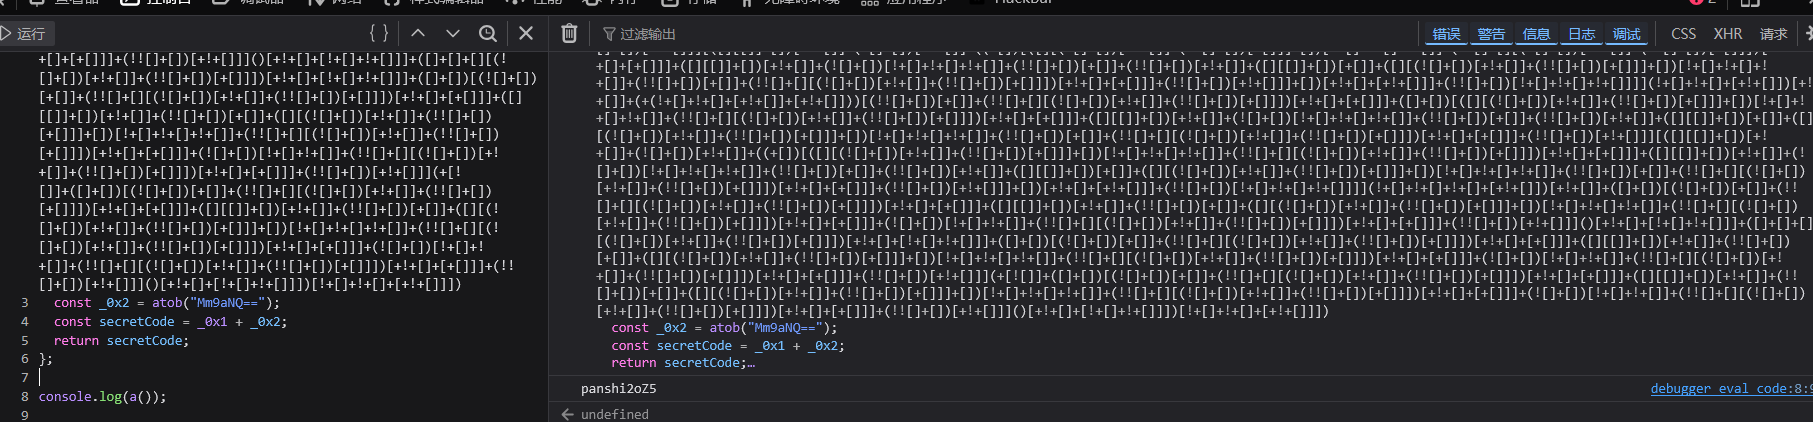The width and height of the screenshot is (1813, 422).
Task: Pretty print code with braces icon
Action: click(x=379, y=34)
